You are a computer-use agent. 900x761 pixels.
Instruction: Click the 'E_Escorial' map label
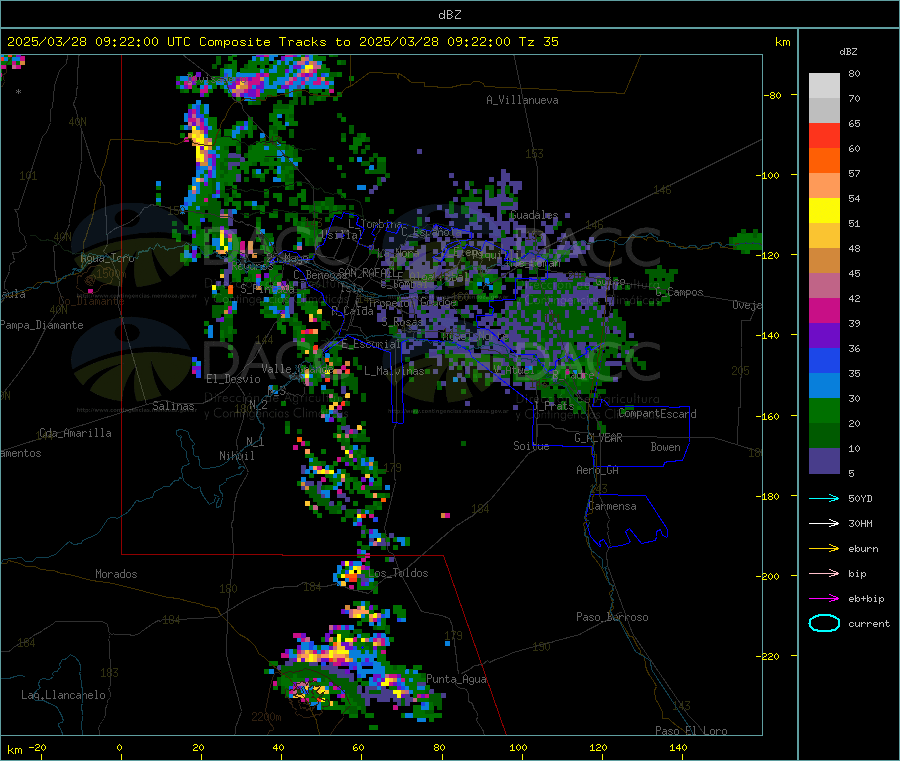coord(371,344)
